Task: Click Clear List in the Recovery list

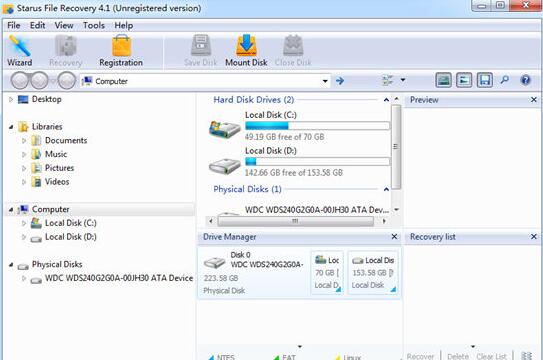Action: 491,356
